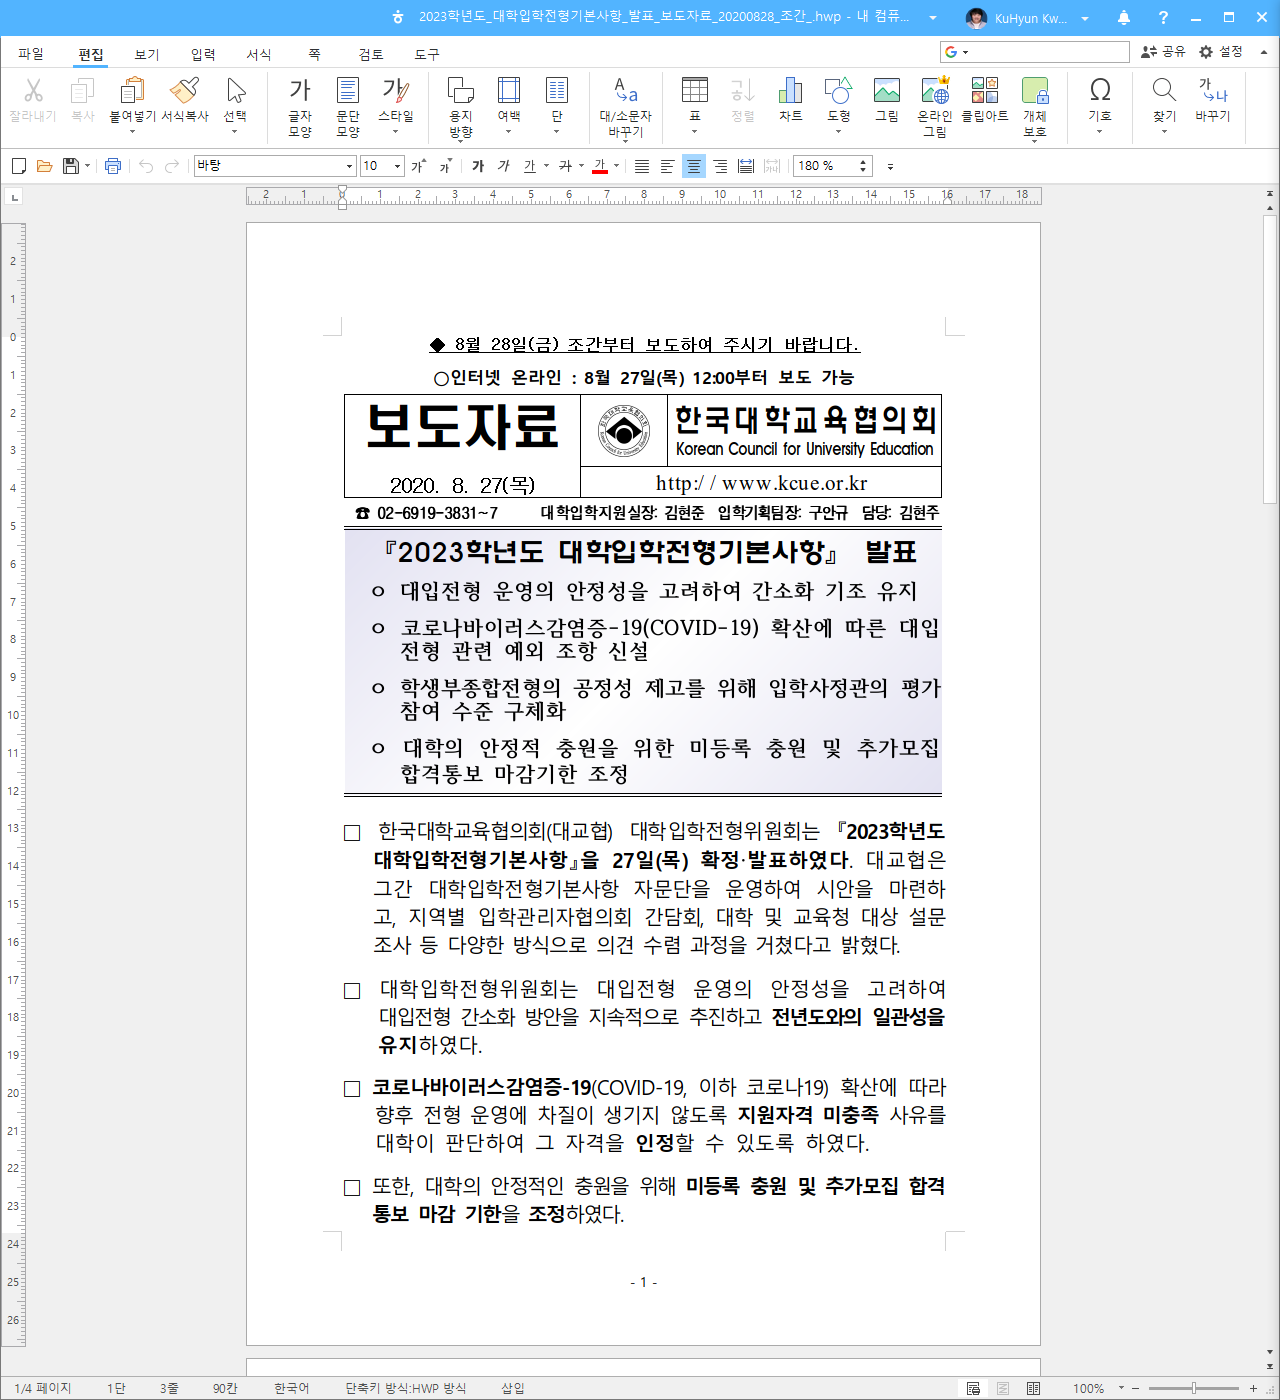Print the document via printer icon

113,166
